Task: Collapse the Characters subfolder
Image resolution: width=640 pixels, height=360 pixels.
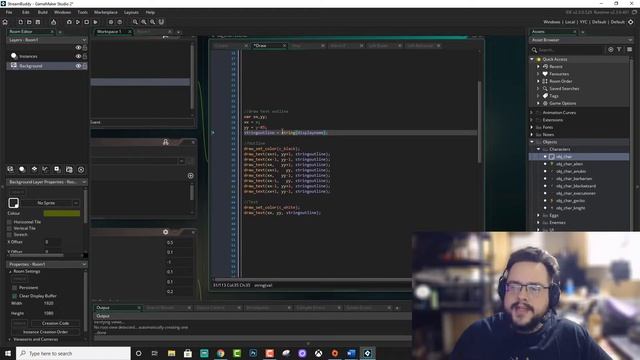Action: tap(538, 149)
